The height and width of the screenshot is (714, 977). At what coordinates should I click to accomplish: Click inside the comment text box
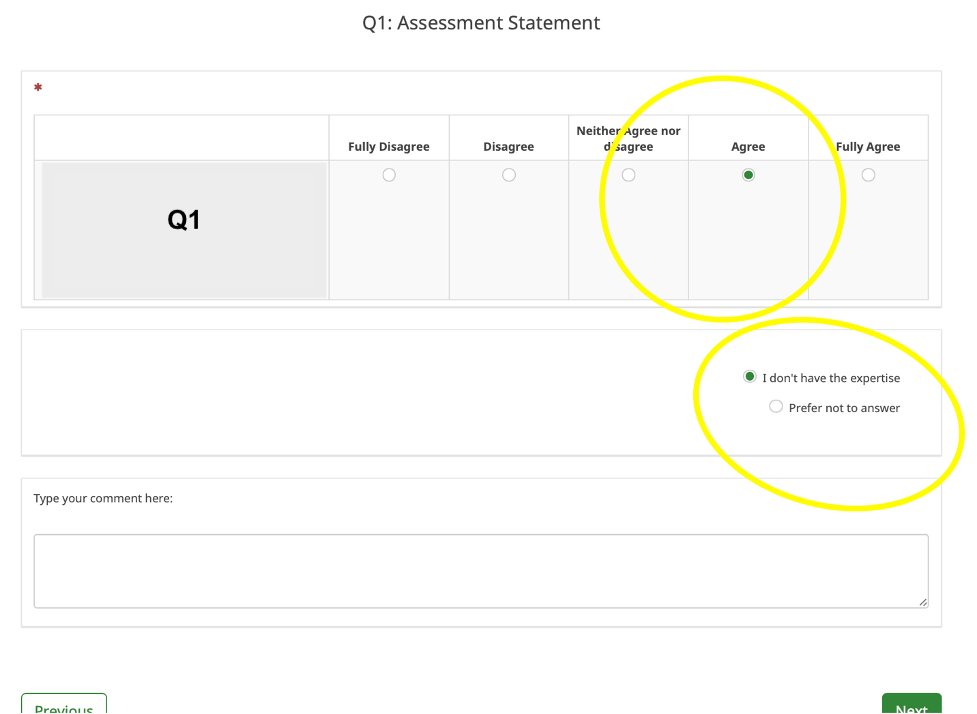480,570
